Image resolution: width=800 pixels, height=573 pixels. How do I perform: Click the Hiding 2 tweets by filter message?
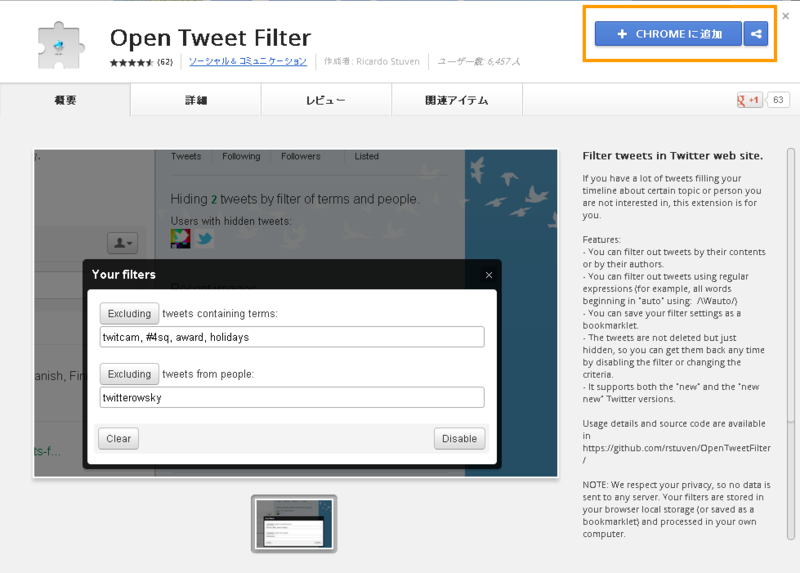click(295, 199)
